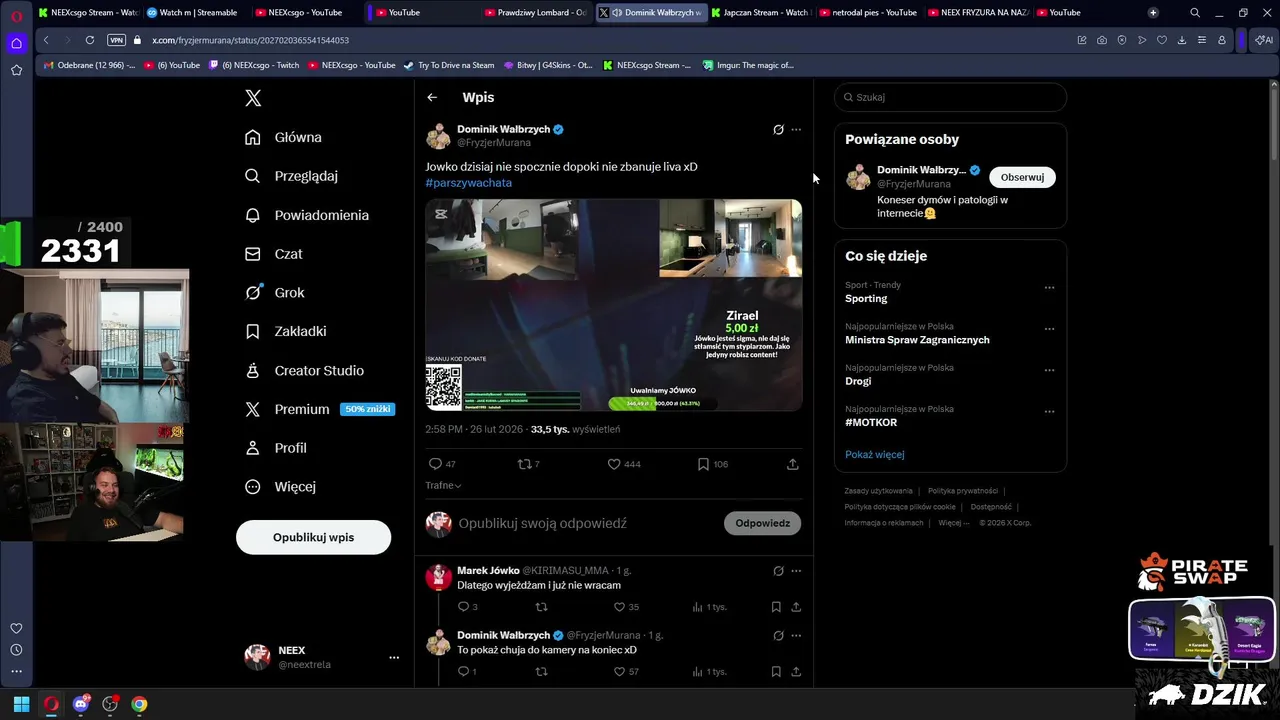Open options for Drogi trend
The height and width of the screenshot is (720, 1280).
[1049, 370]
